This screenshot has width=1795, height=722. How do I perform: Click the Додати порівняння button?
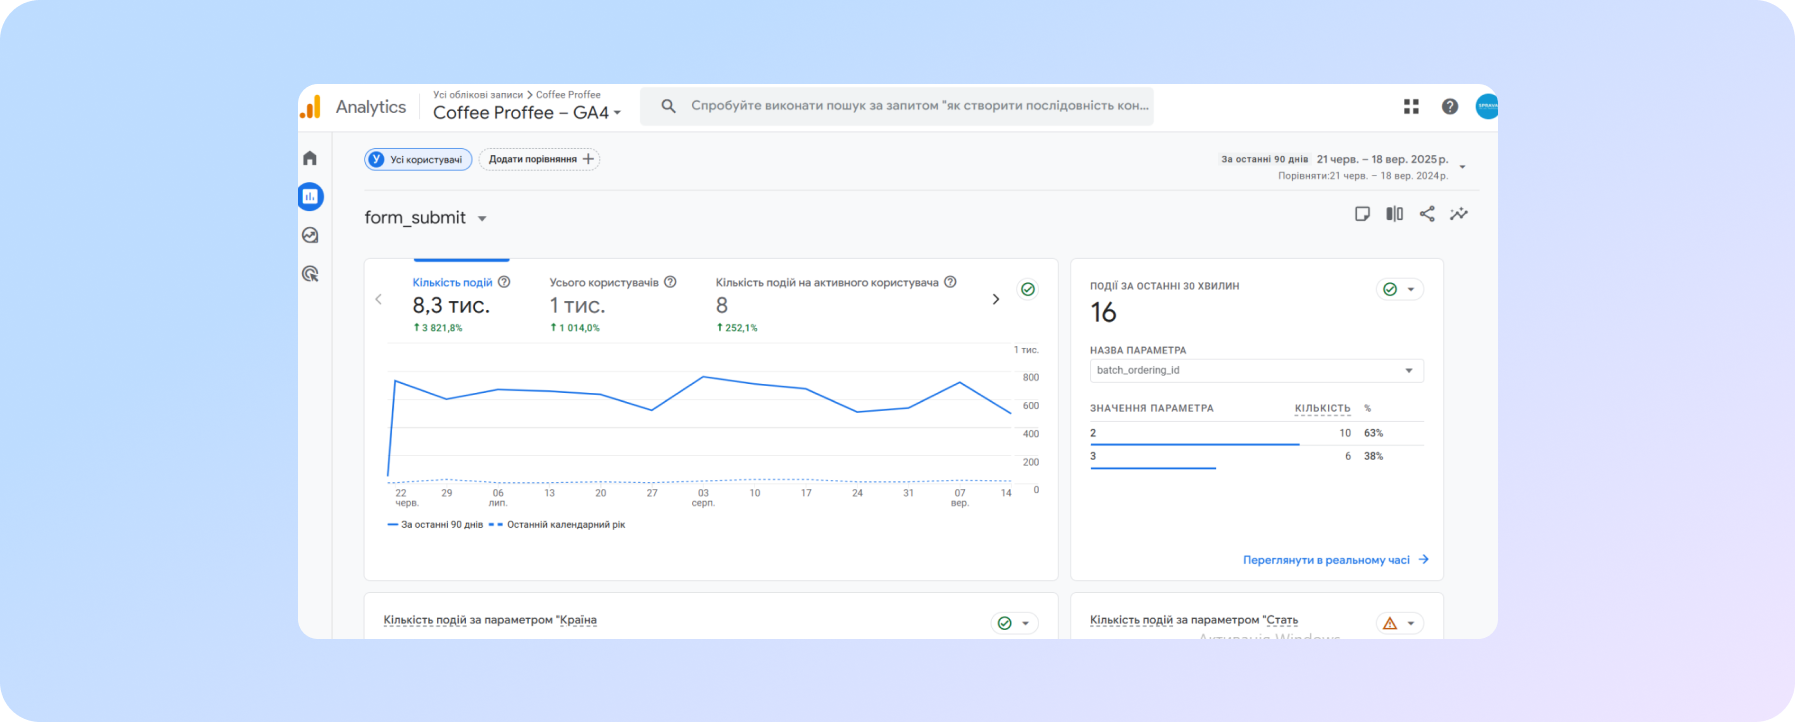[x=539, y=159]
